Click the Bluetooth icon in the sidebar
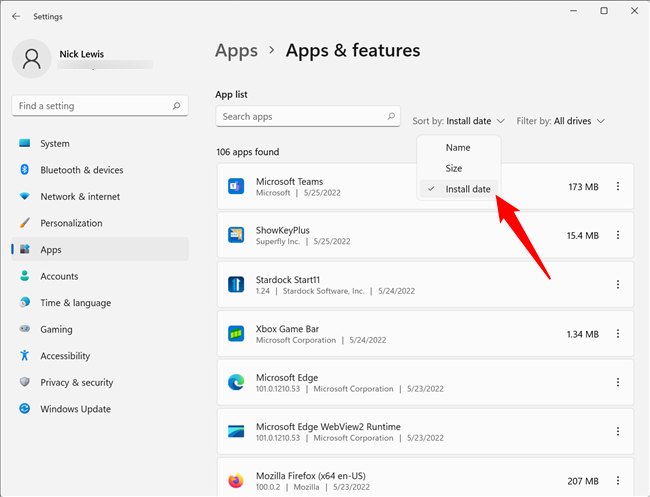650x497 pixels. click(x=24, y=170)
